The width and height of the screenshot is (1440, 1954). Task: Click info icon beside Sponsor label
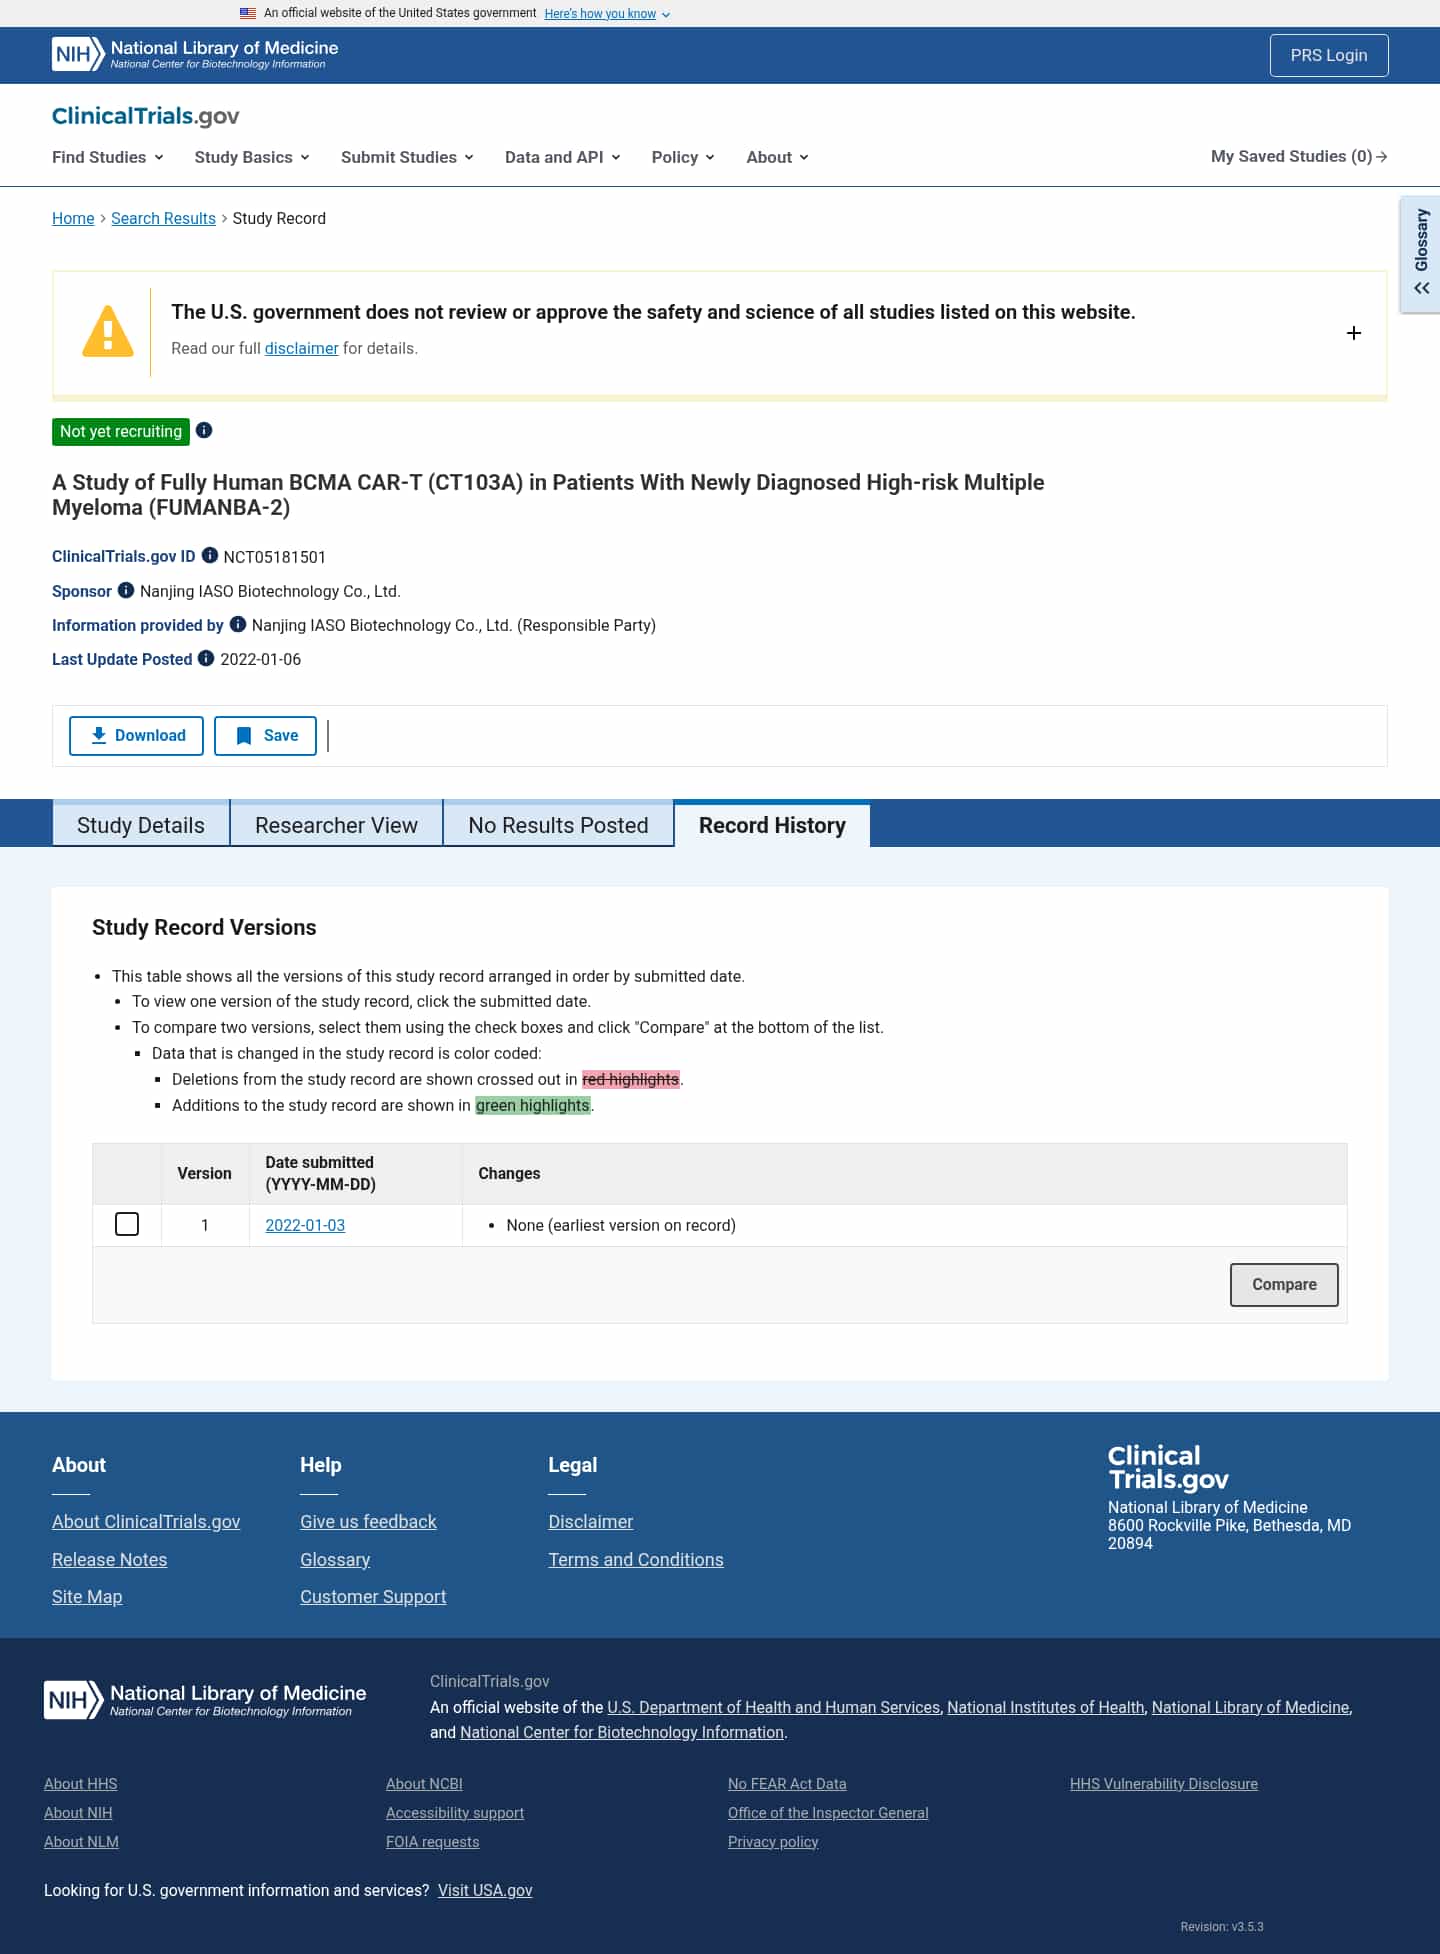pyautogui.click(x=126, y=590)
